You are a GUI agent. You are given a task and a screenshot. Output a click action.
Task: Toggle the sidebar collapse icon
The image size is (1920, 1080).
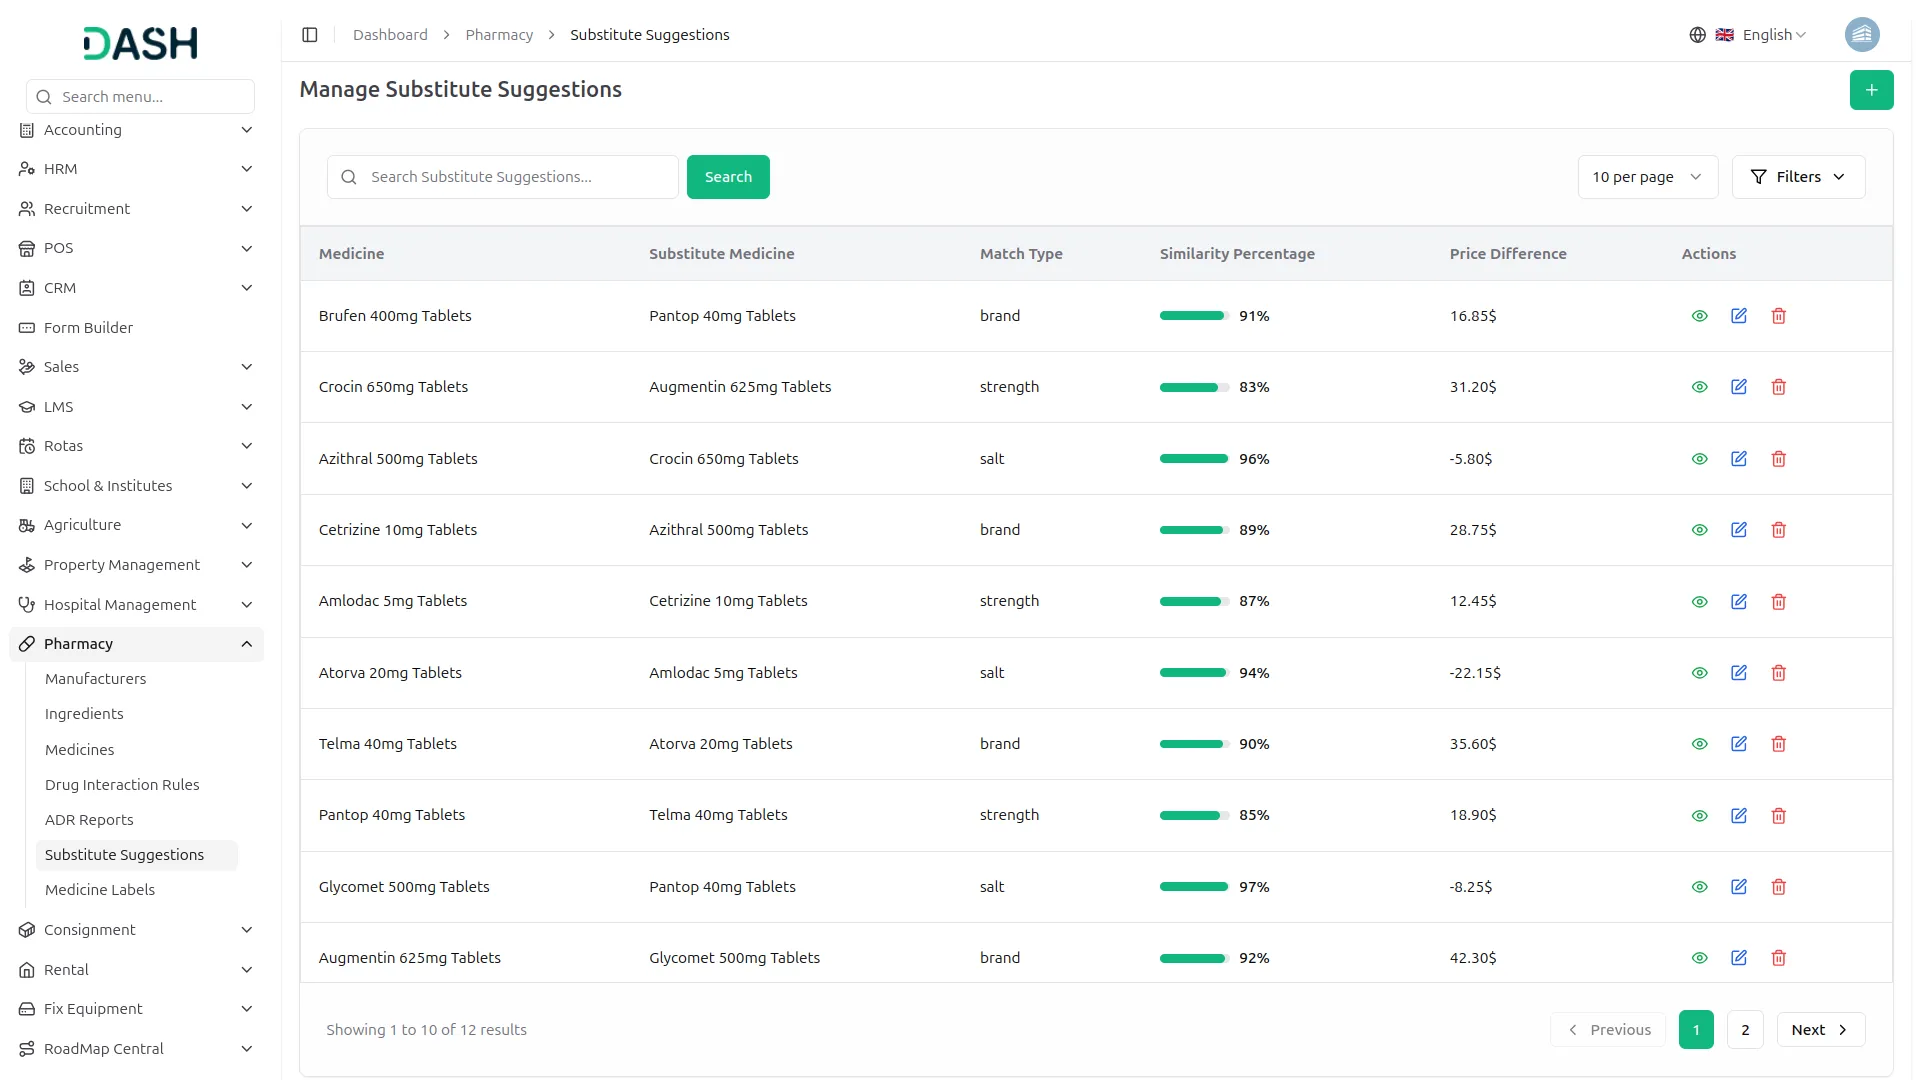tap(310, 35)
